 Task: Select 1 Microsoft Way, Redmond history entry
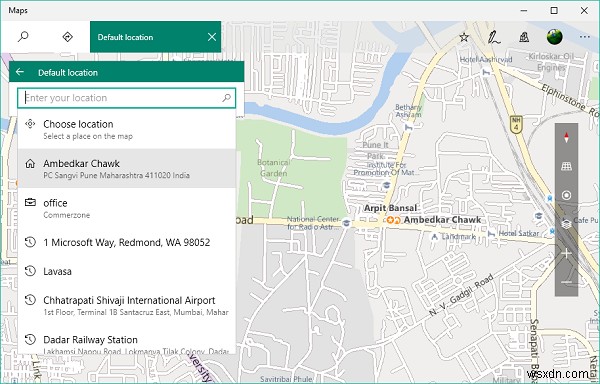point(126,242)
